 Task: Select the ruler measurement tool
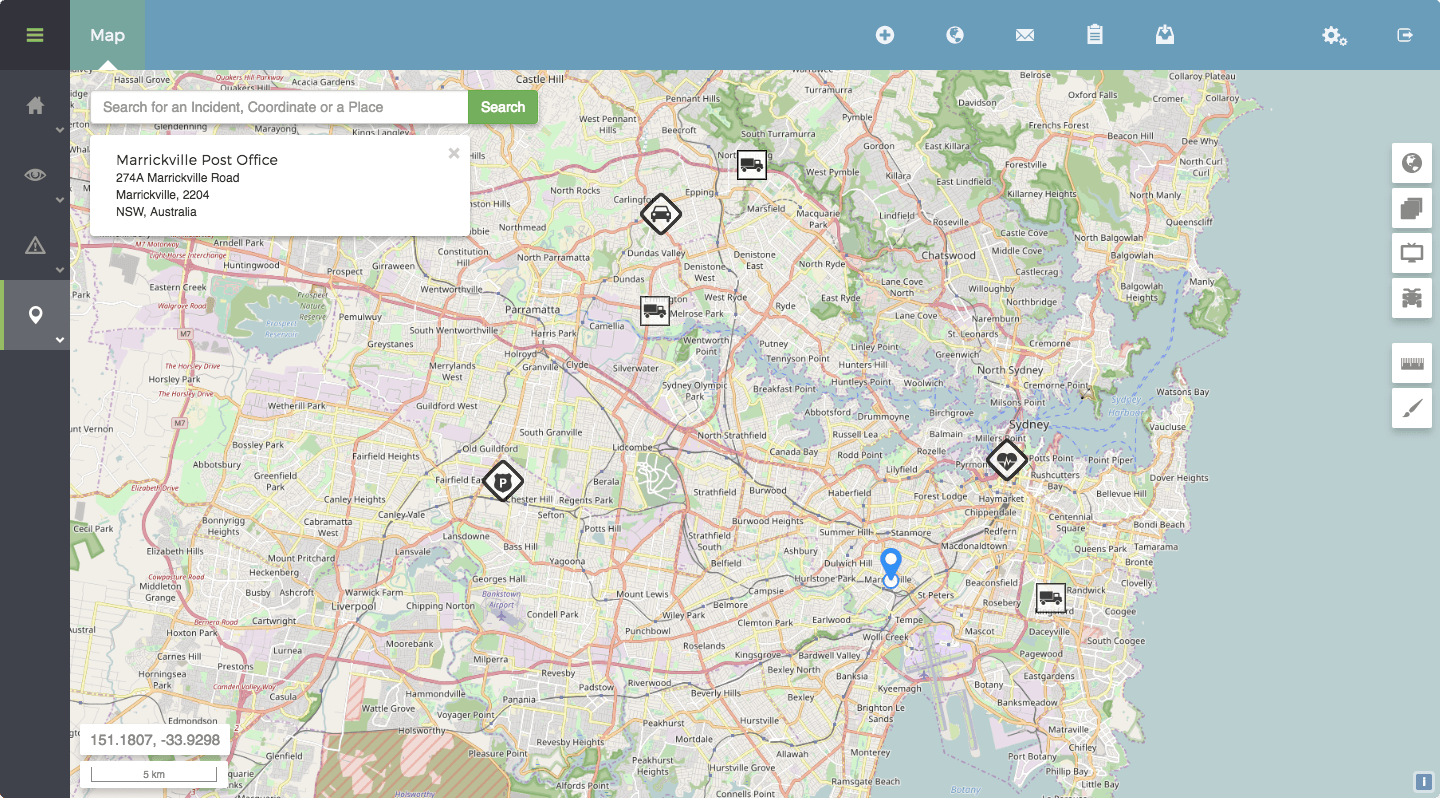click(x=1411, y=364)
